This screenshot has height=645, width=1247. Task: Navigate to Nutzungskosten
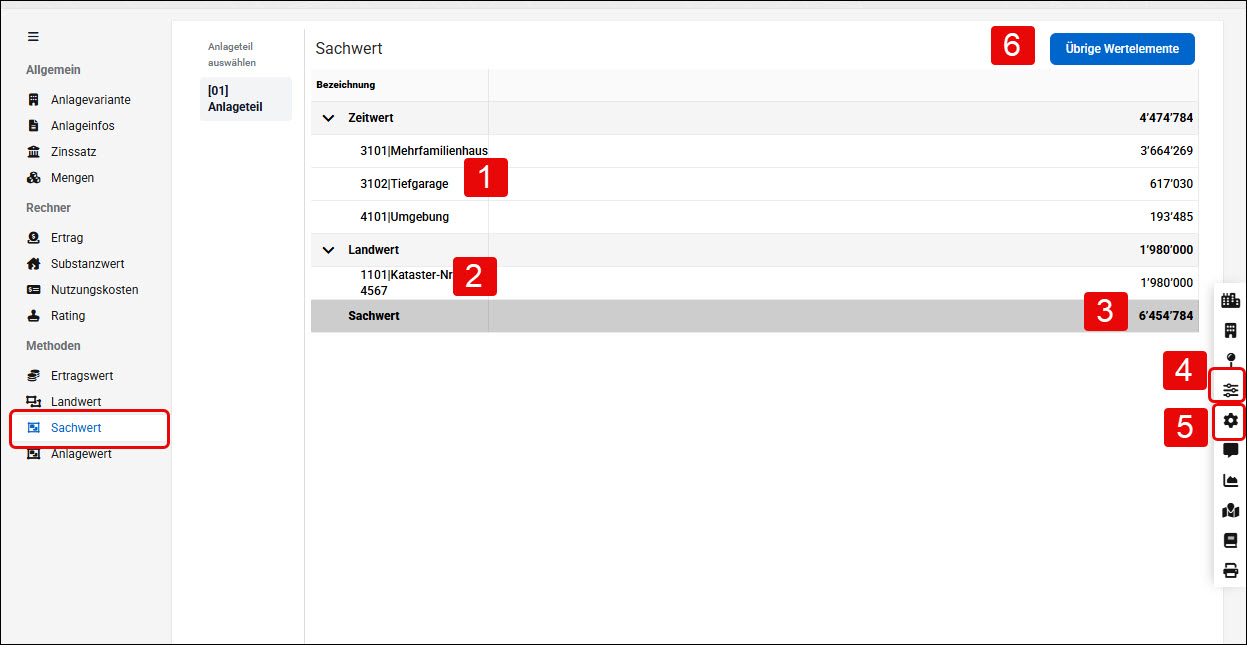(95, 290)
